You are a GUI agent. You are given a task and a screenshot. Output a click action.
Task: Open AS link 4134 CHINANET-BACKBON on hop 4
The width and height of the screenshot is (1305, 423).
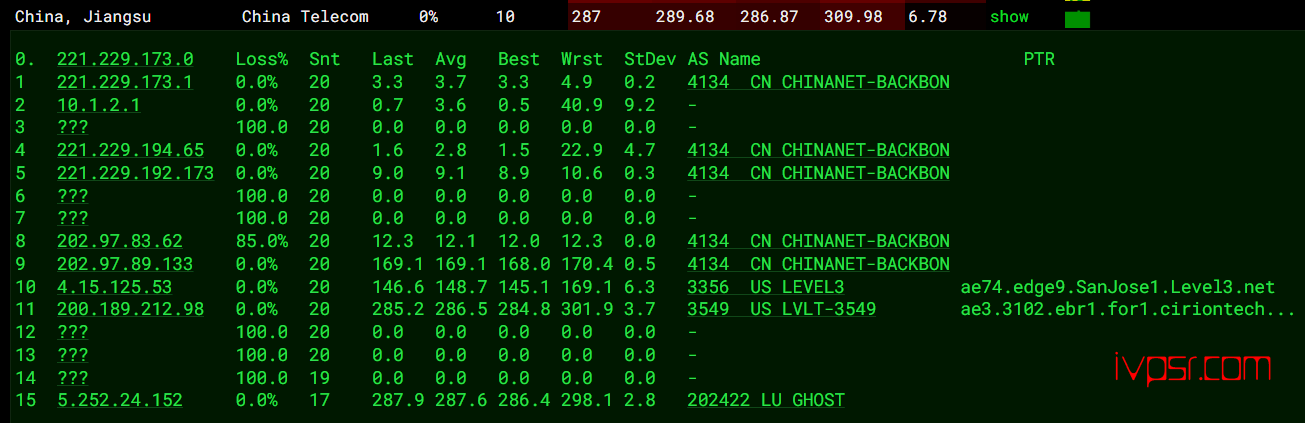tap(818, 150)
